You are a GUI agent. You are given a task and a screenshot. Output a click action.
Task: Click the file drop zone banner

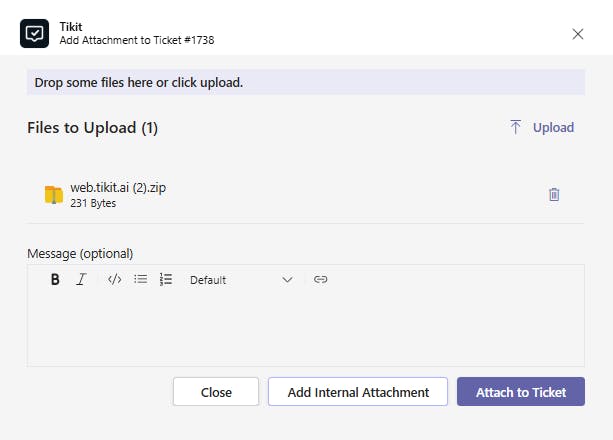305,82
